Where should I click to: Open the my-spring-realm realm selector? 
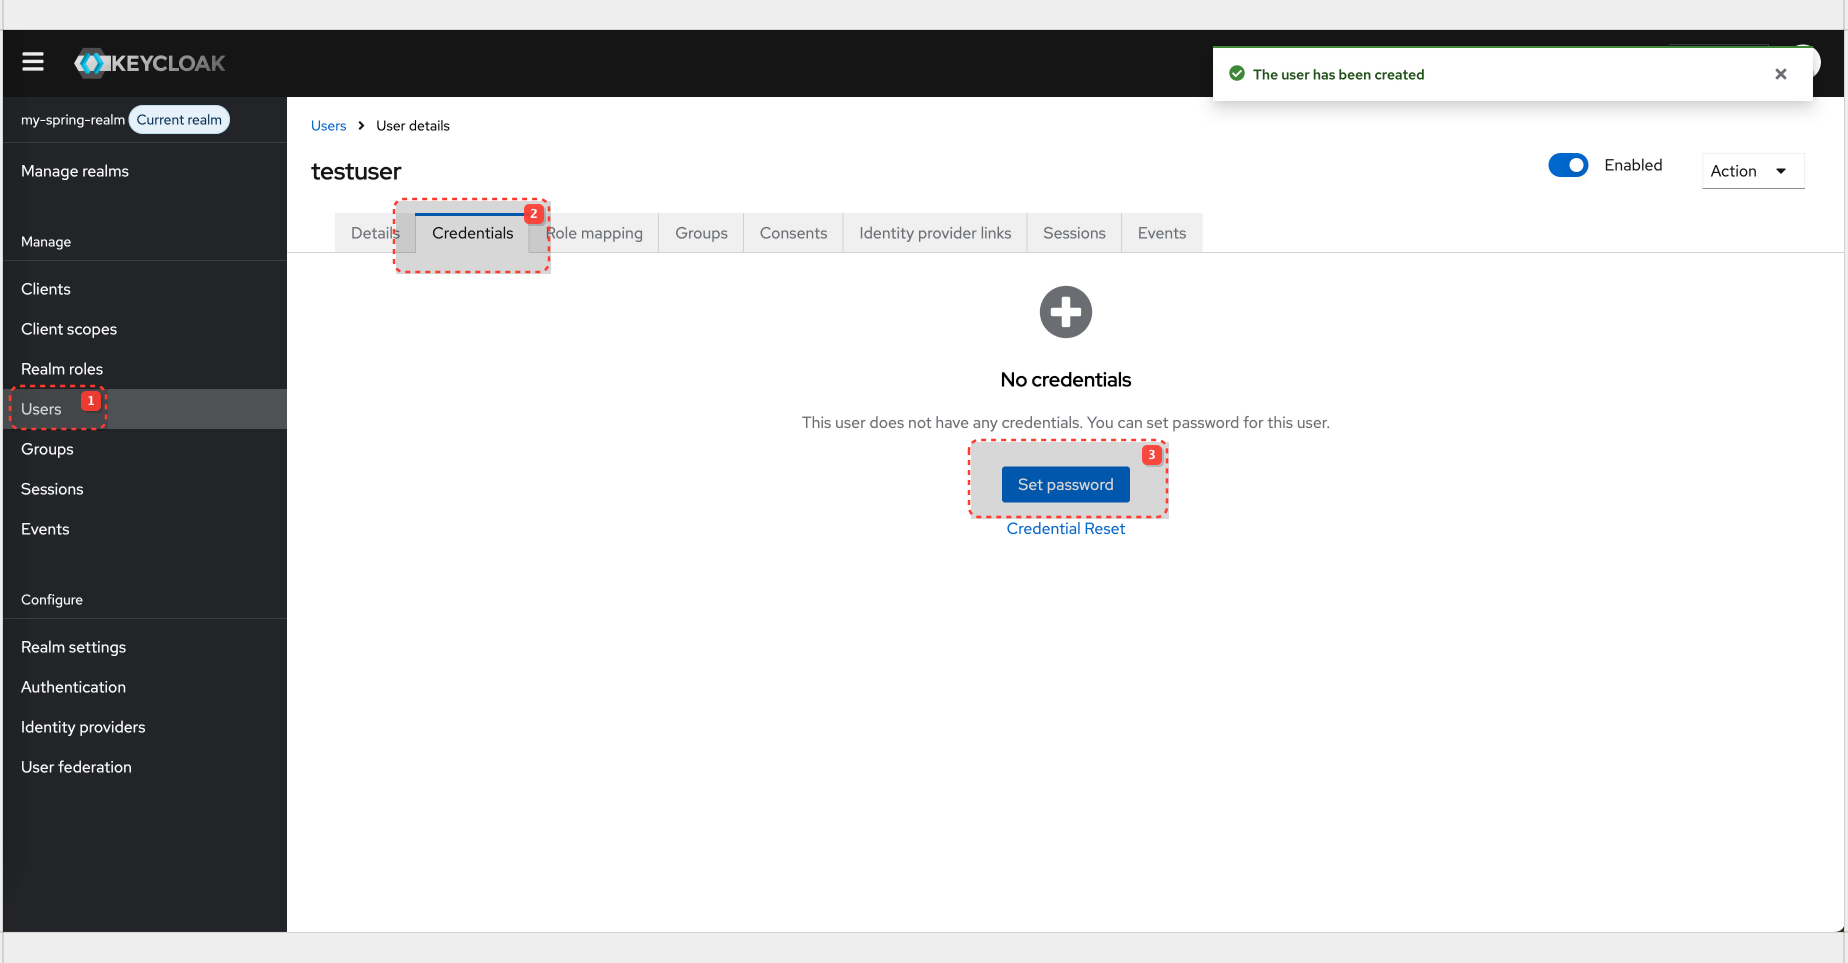pos(71,119)
